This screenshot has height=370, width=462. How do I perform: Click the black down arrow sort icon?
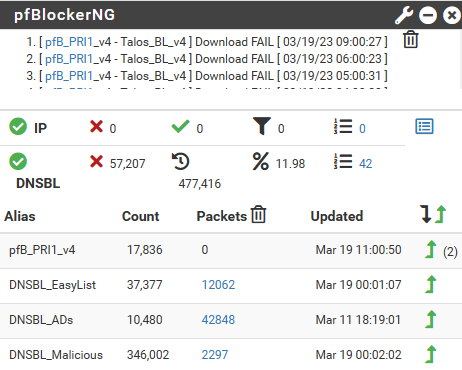click(x=426, y=214)
